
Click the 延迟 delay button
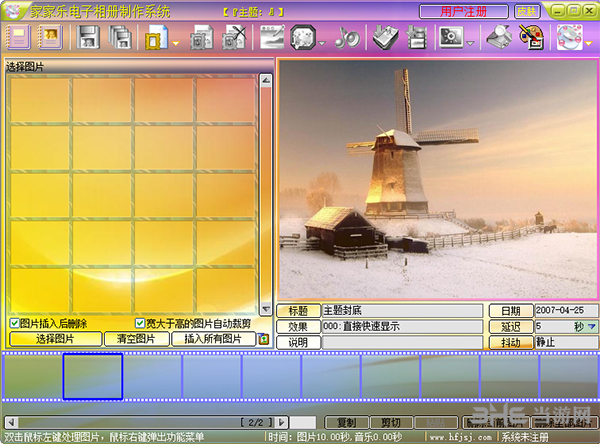click(511, 326)
